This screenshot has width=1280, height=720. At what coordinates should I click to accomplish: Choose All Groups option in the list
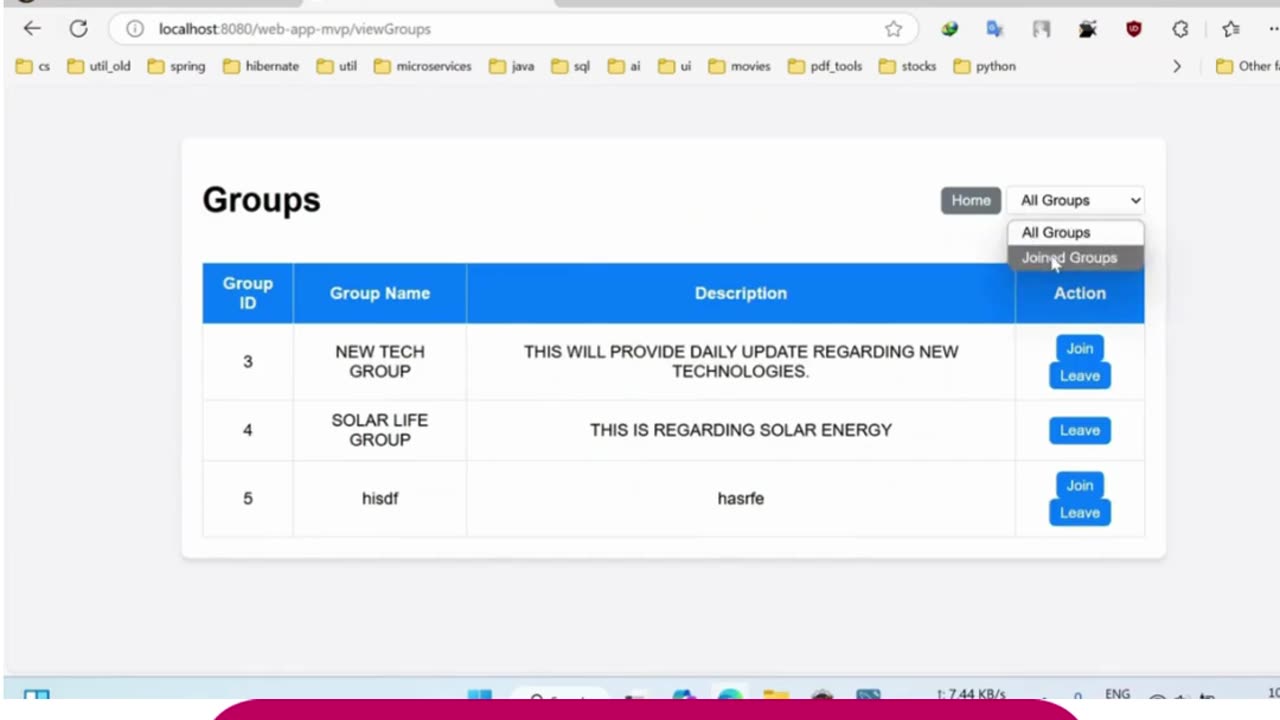1075,232
